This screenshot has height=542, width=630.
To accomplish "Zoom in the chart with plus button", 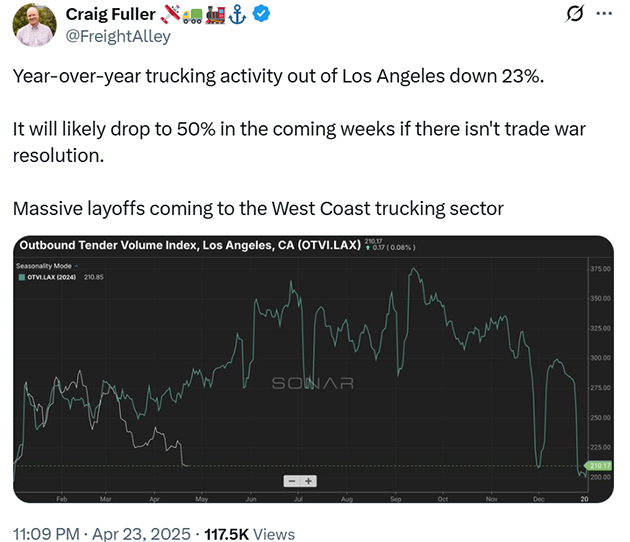I will point(309,481).
